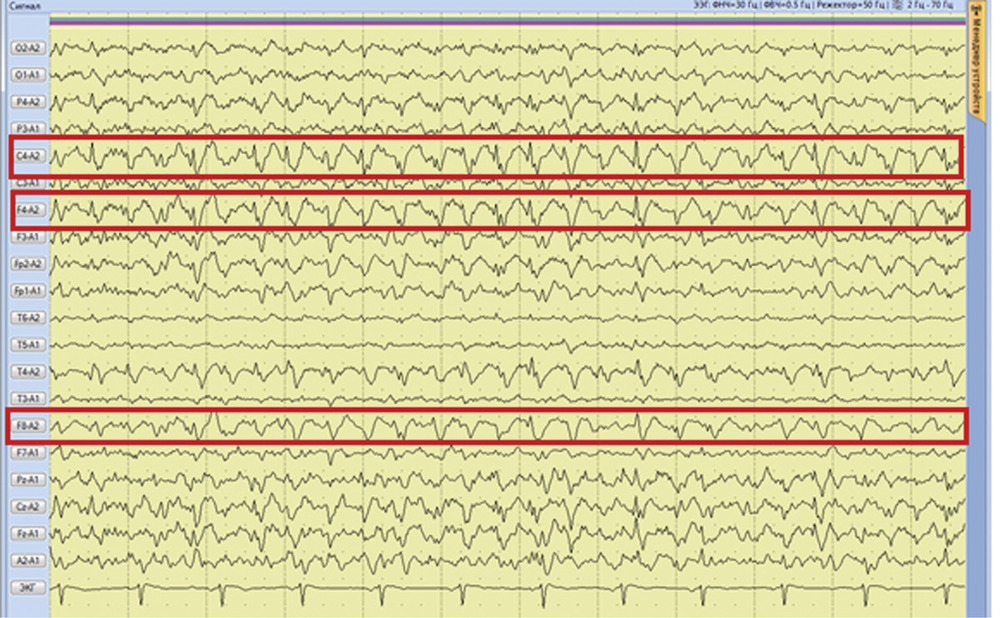Click the Pz-A1 lead button
Image resolution: width=1000 pixels, height=618 pixels.
[x=26, y=480]
